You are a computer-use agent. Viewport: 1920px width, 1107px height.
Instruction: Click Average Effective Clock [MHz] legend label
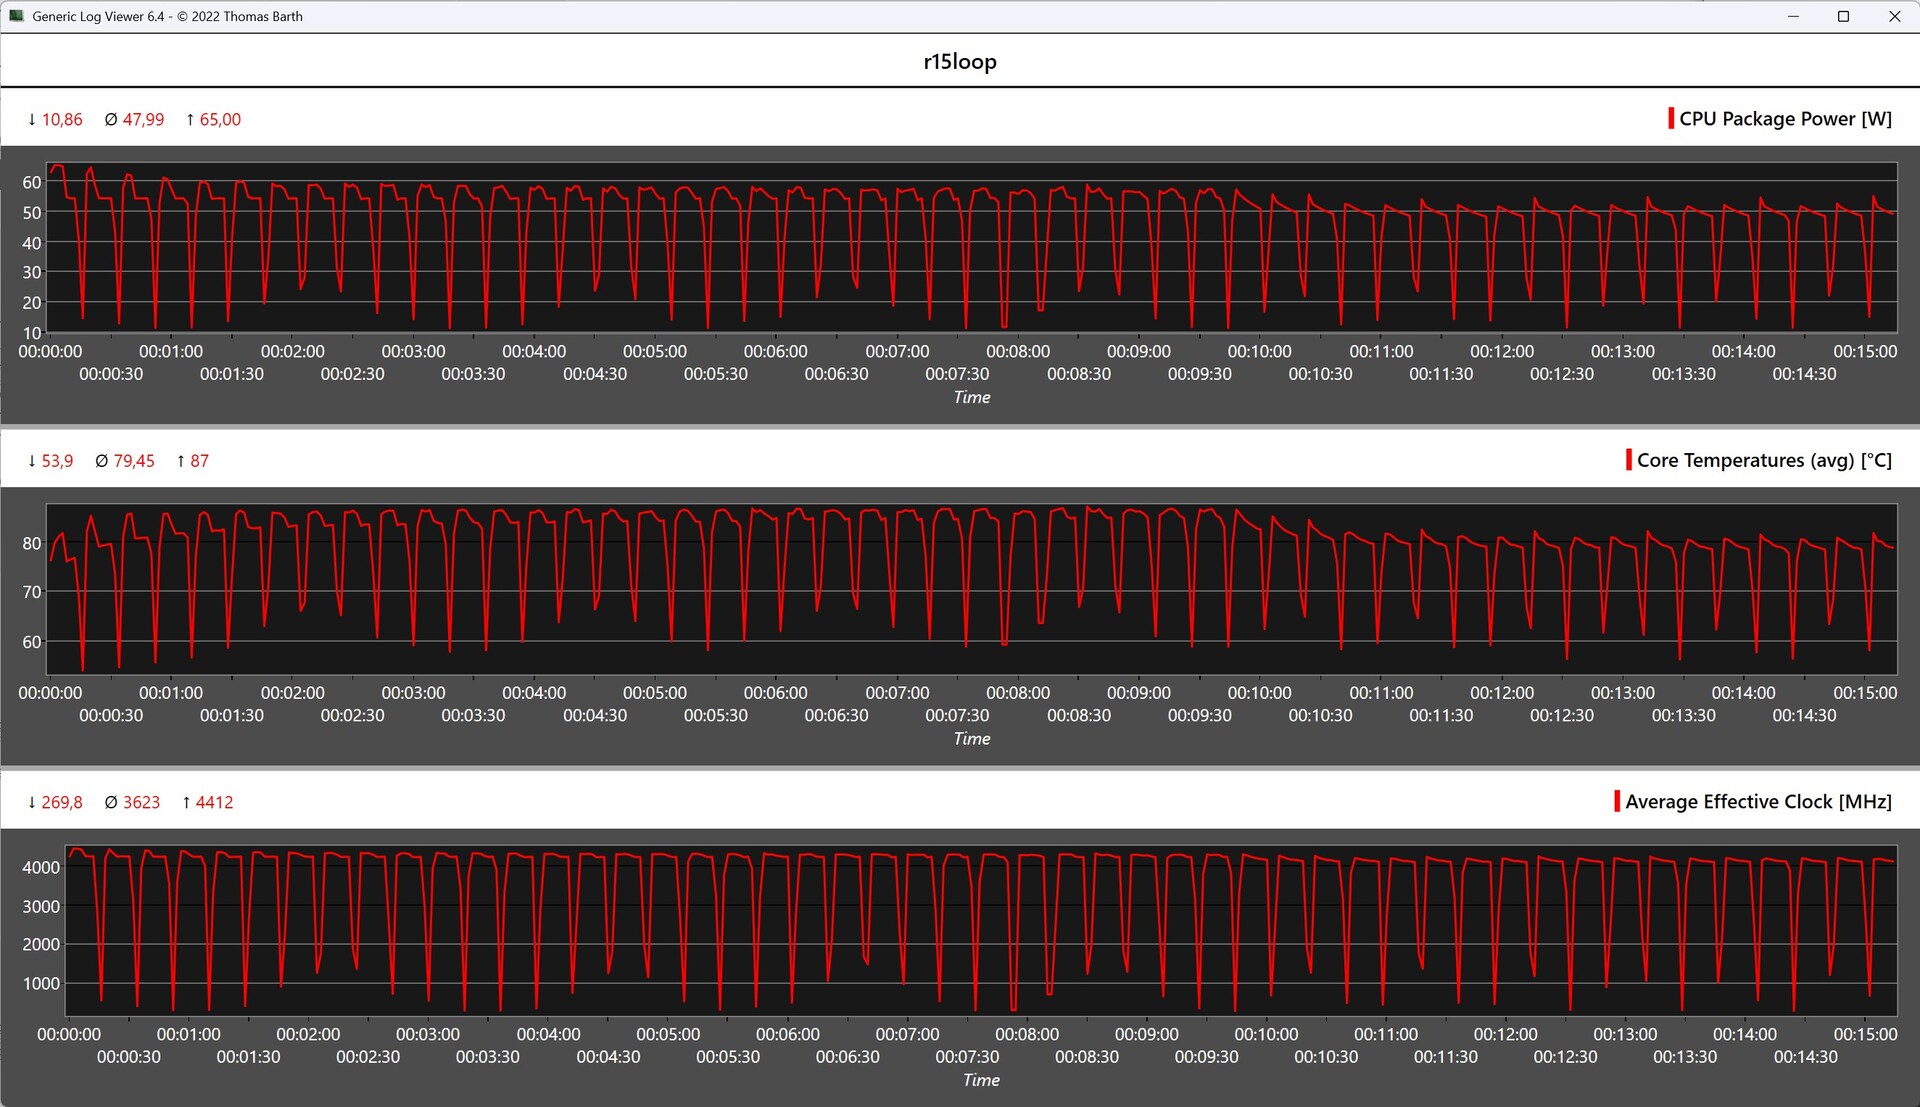coord(1758,802)
